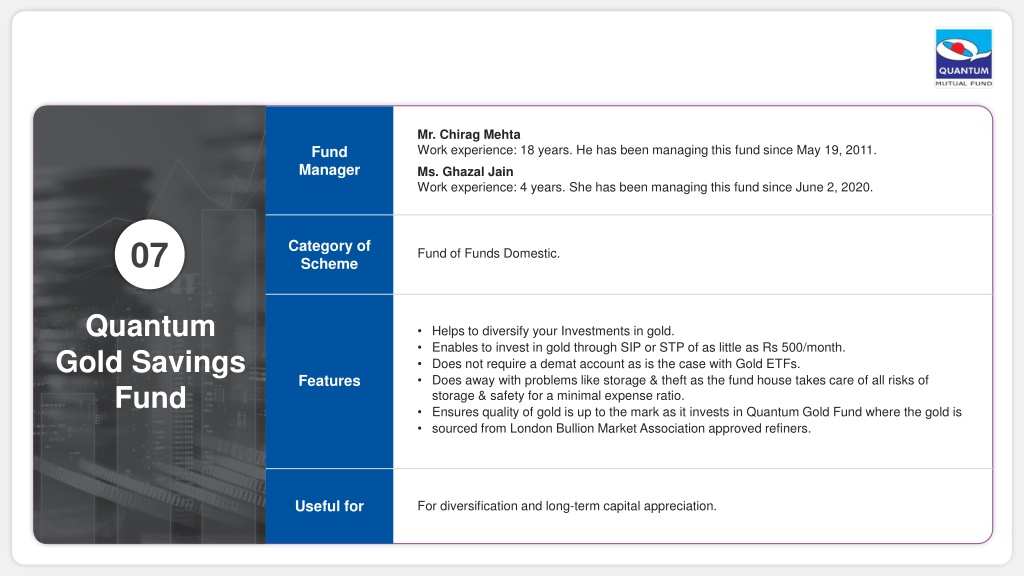Screen dimensions: 1024x576
Task: Click the Useful for label cell
Action: 329,506
